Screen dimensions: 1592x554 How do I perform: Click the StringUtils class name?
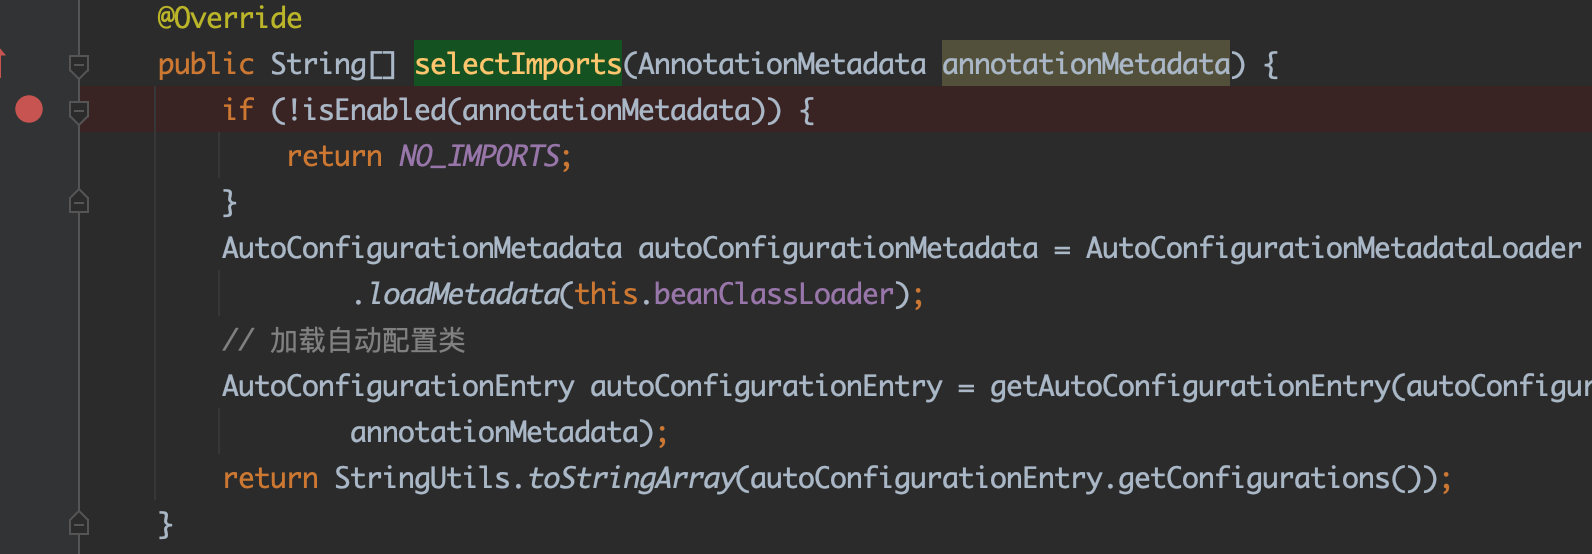[422, 478]
